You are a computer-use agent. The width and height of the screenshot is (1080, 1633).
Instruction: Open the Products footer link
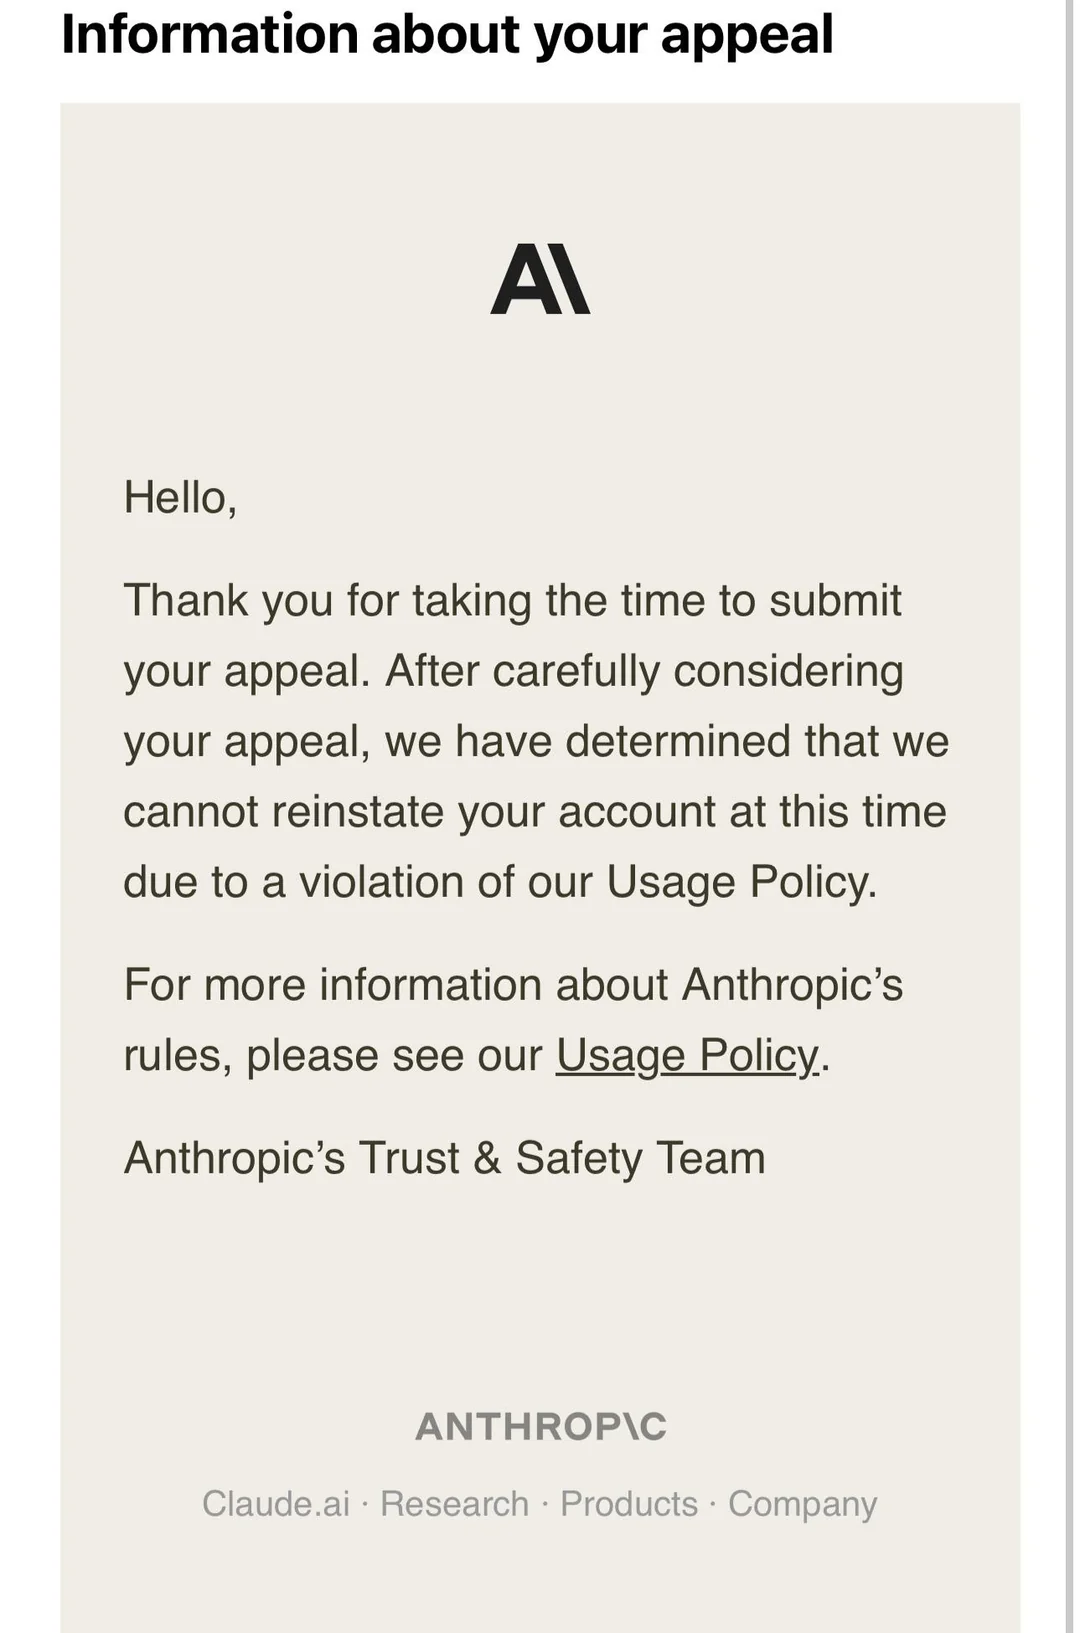pyautogui.click(x=629, y=1503)
